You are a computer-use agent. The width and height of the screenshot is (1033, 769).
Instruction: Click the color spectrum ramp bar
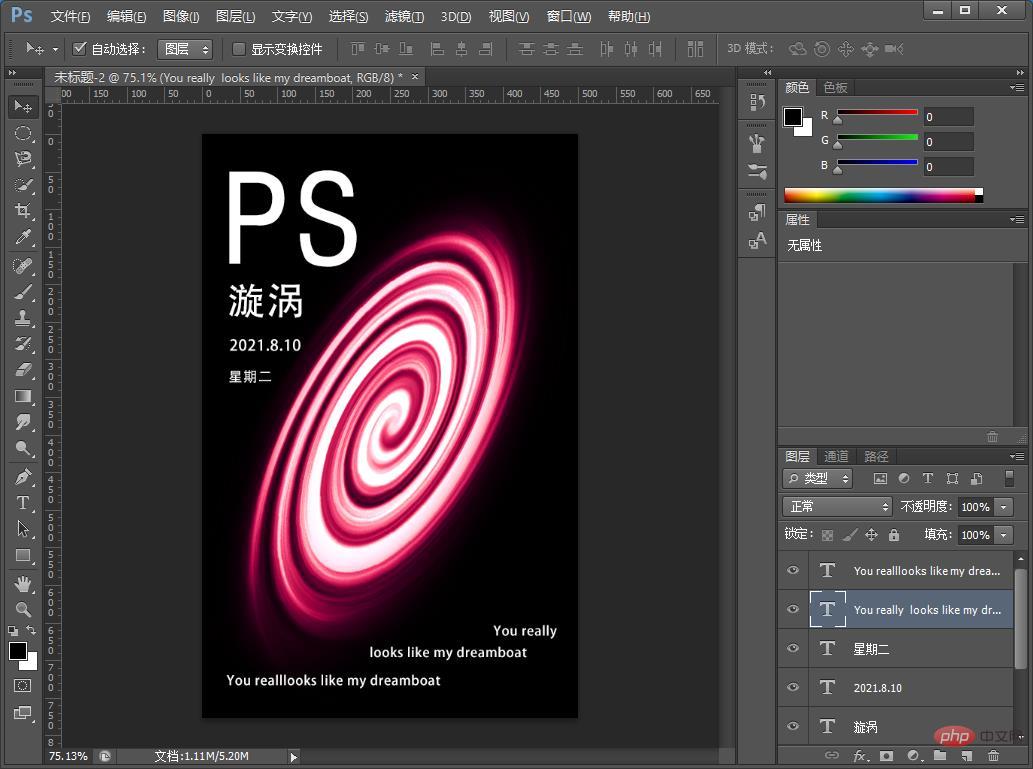pos(879,195)
